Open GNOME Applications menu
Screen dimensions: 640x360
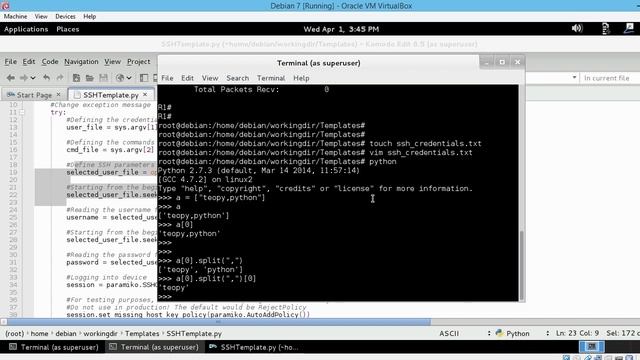[x=26, y=29]
